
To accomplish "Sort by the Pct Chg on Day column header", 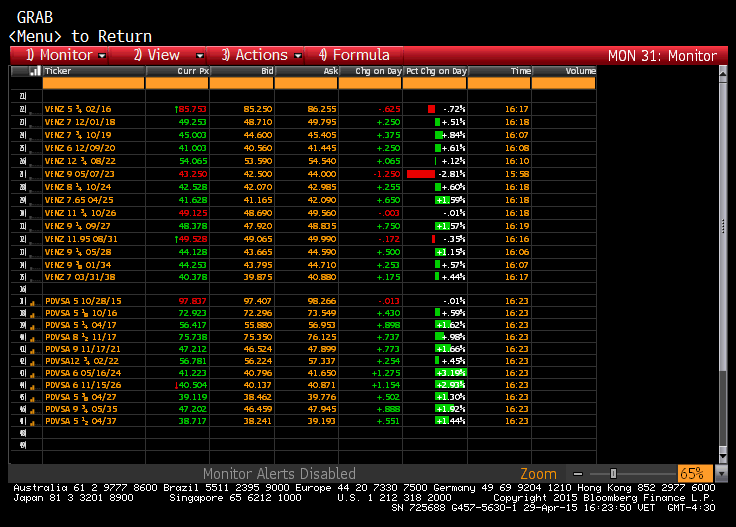I will 435,71.
